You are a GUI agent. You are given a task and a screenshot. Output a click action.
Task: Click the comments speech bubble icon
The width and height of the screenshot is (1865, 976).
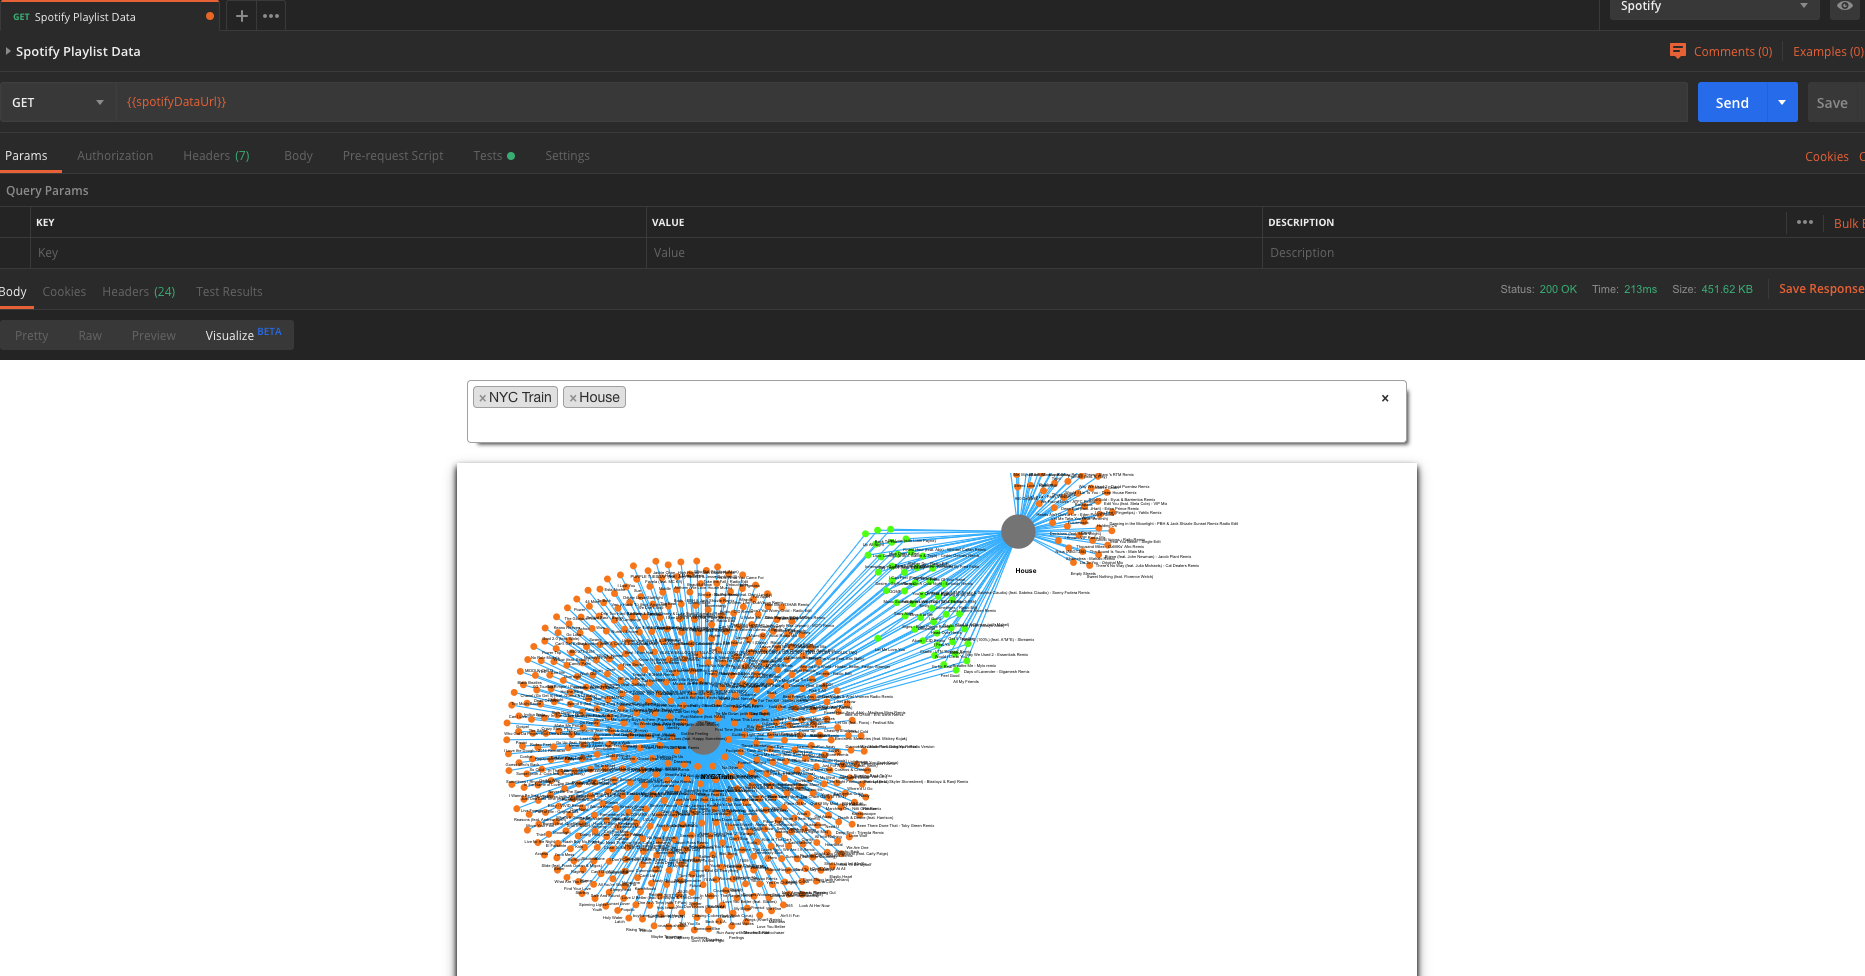[1678, 51]
